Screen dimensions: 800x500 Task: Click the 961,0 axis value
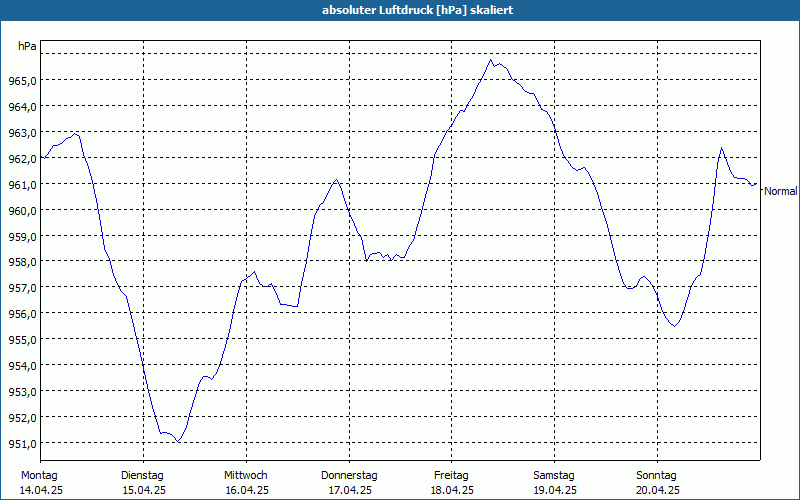pos(22,184)
